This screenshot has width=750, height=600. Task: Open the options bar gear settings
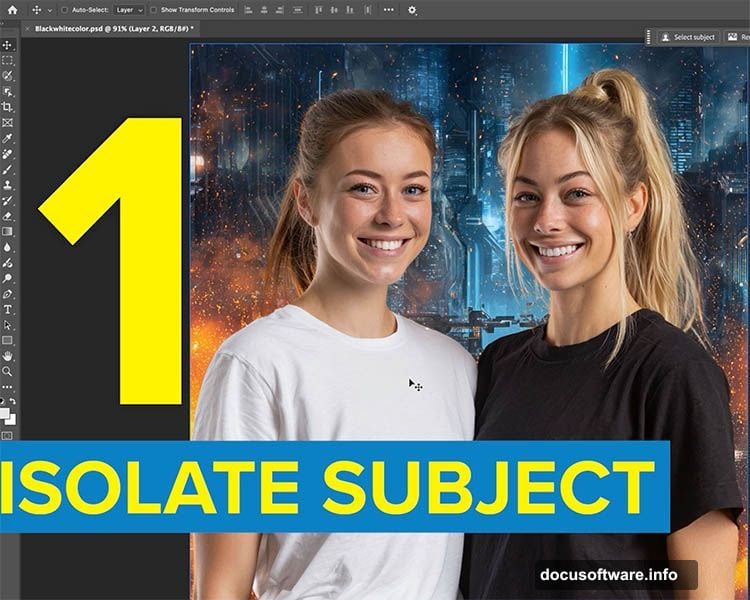(412, 10)
